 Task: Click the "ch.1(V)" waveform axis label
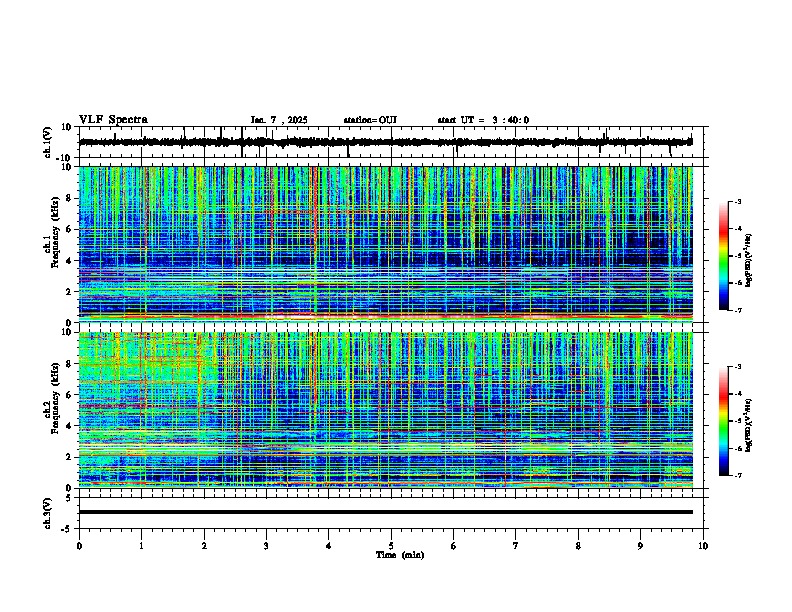pos(48,142)
